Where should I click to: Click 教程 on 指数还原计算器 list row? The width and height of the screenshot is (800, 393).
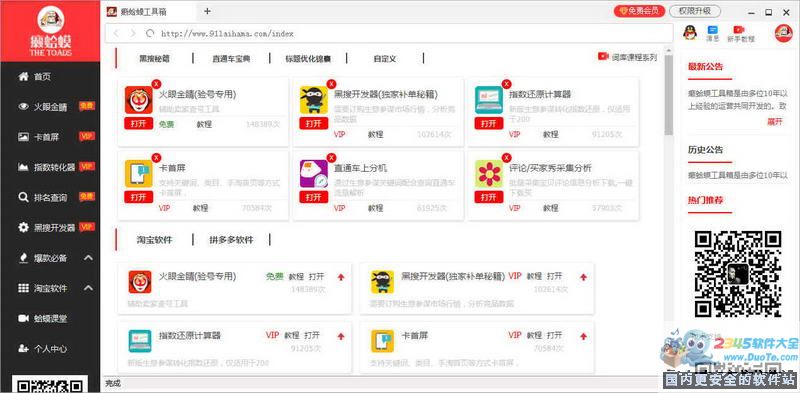[x=292, y=335]
